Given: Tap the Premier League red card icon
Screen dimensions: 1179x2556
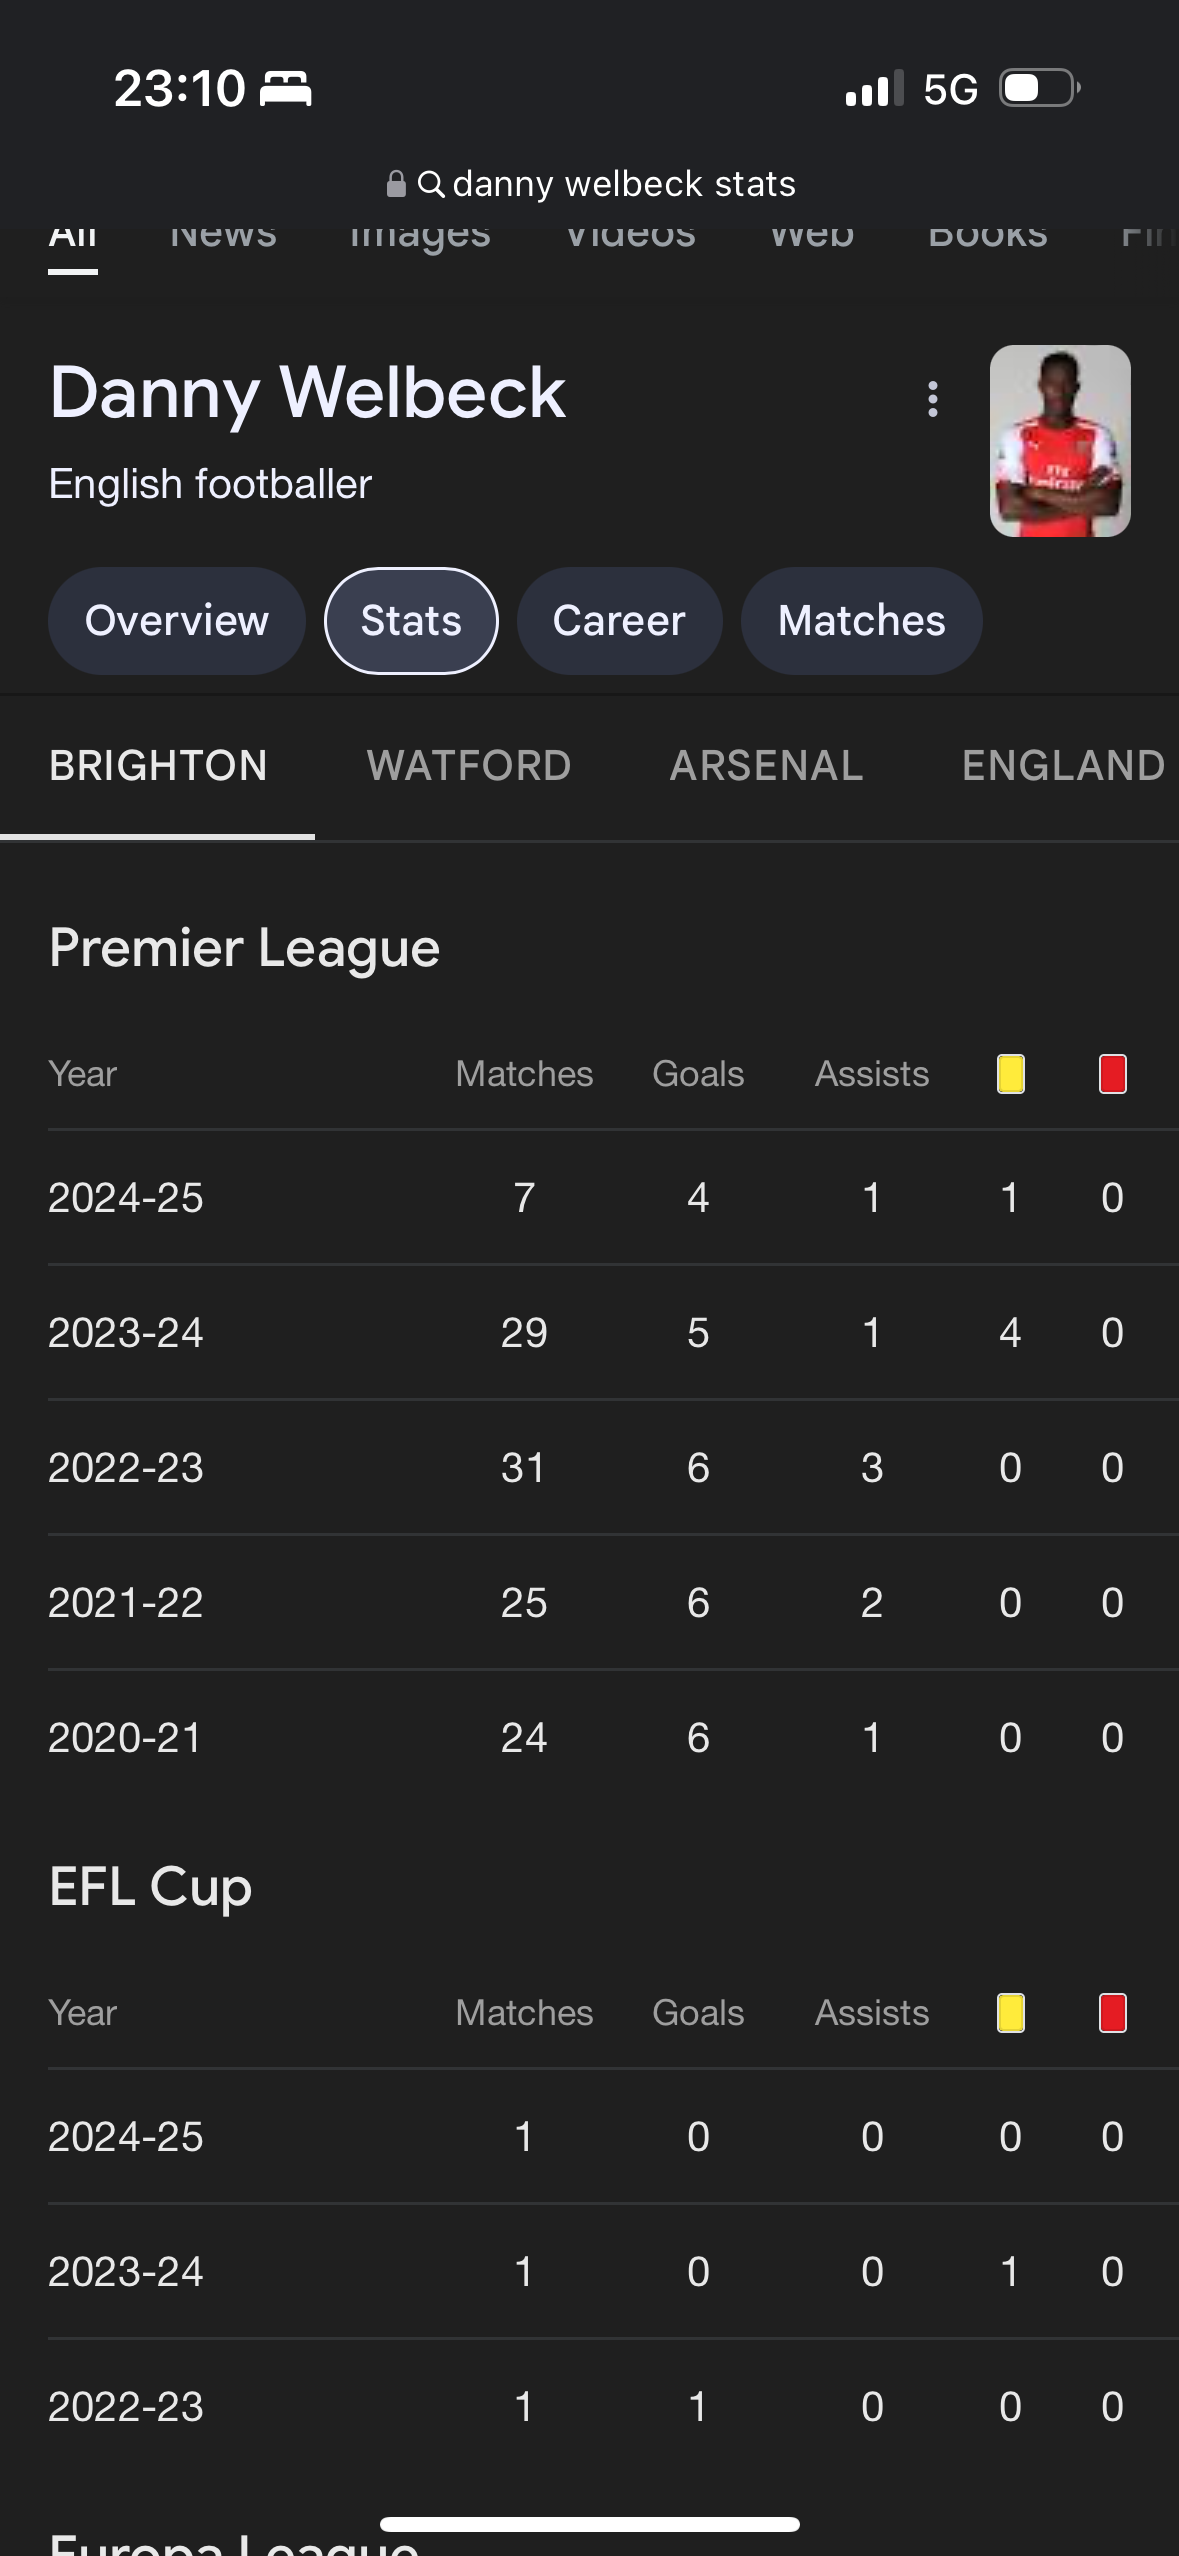Looking at the screenshot, I should tap(1112, 1074).
